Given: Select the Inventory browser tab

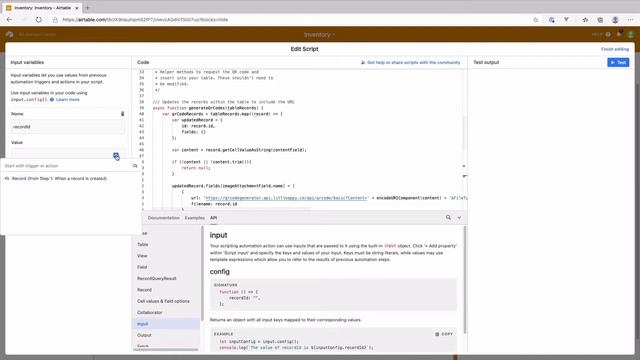Looking at the screenshot, I should click(x=42, y=8).
